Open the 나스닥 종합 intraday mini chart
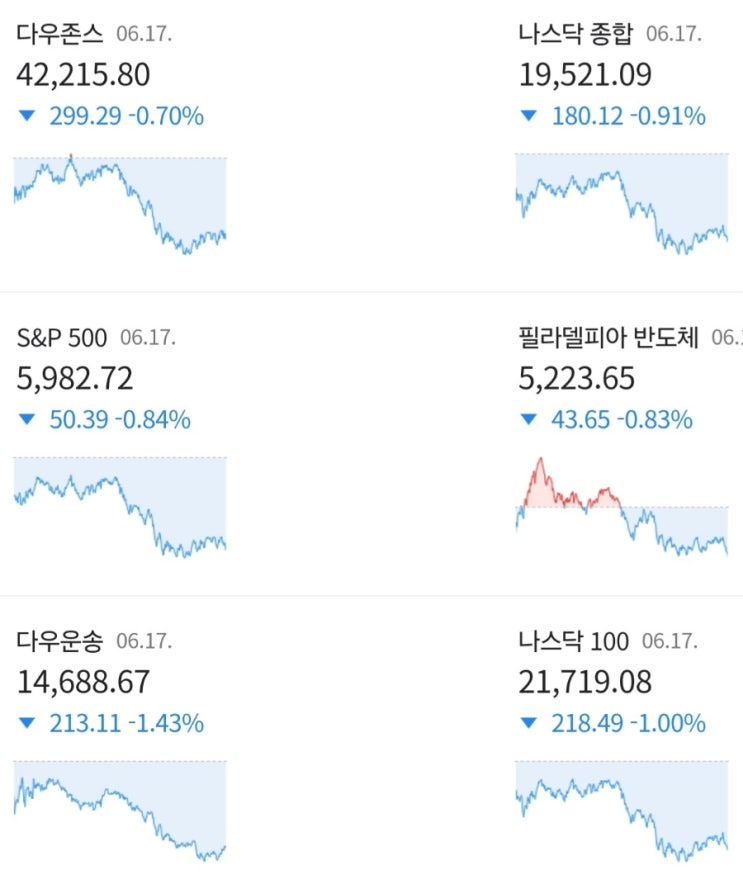 [x=622, y=205]
